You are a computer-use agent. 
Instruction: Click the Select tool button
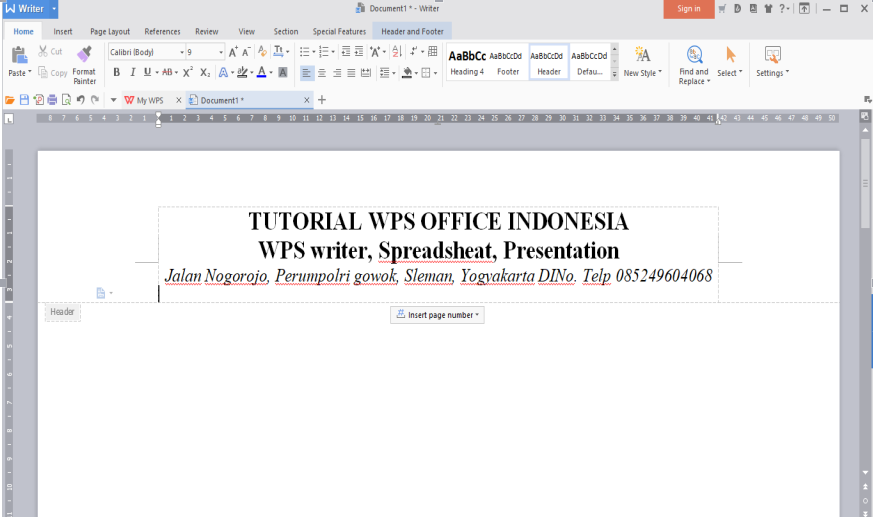(730, 62)
